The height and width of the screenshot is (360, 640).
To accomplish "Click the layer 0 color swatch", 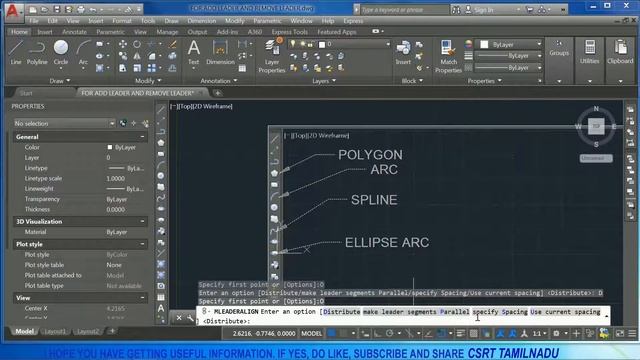I will coord(322,44).
